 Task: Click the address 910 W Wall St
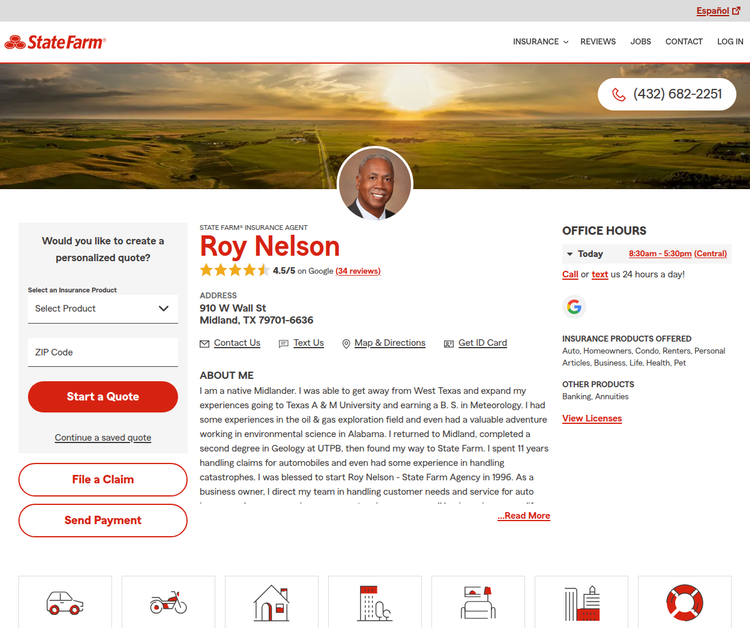pyautogui.click(x=232, y=308)
